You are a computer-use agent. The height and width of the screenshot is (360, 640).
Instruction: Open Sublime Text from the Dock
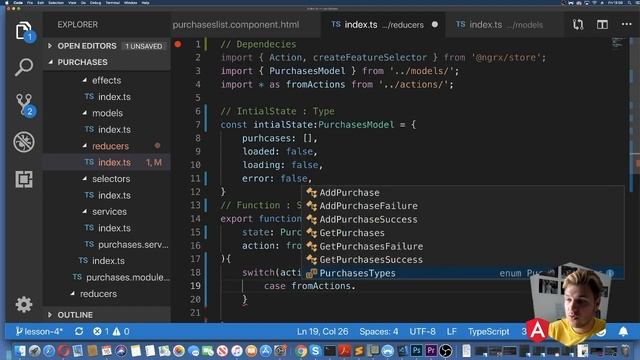359,351
